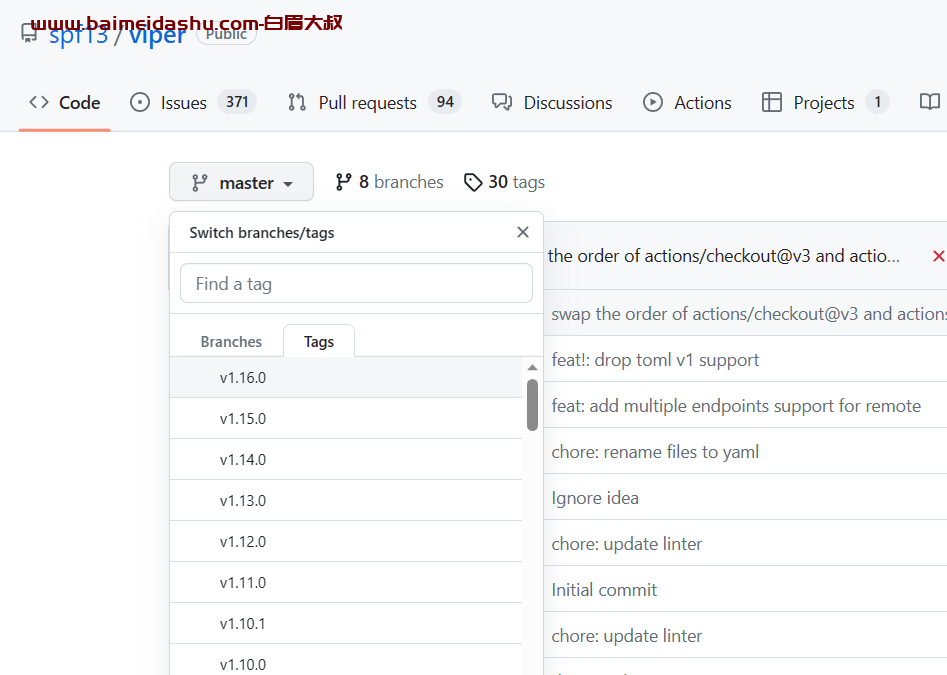This screenshot has width=947, height=675.
Task: Click the tag list scrollbar thumb
Action: (532, 405)
